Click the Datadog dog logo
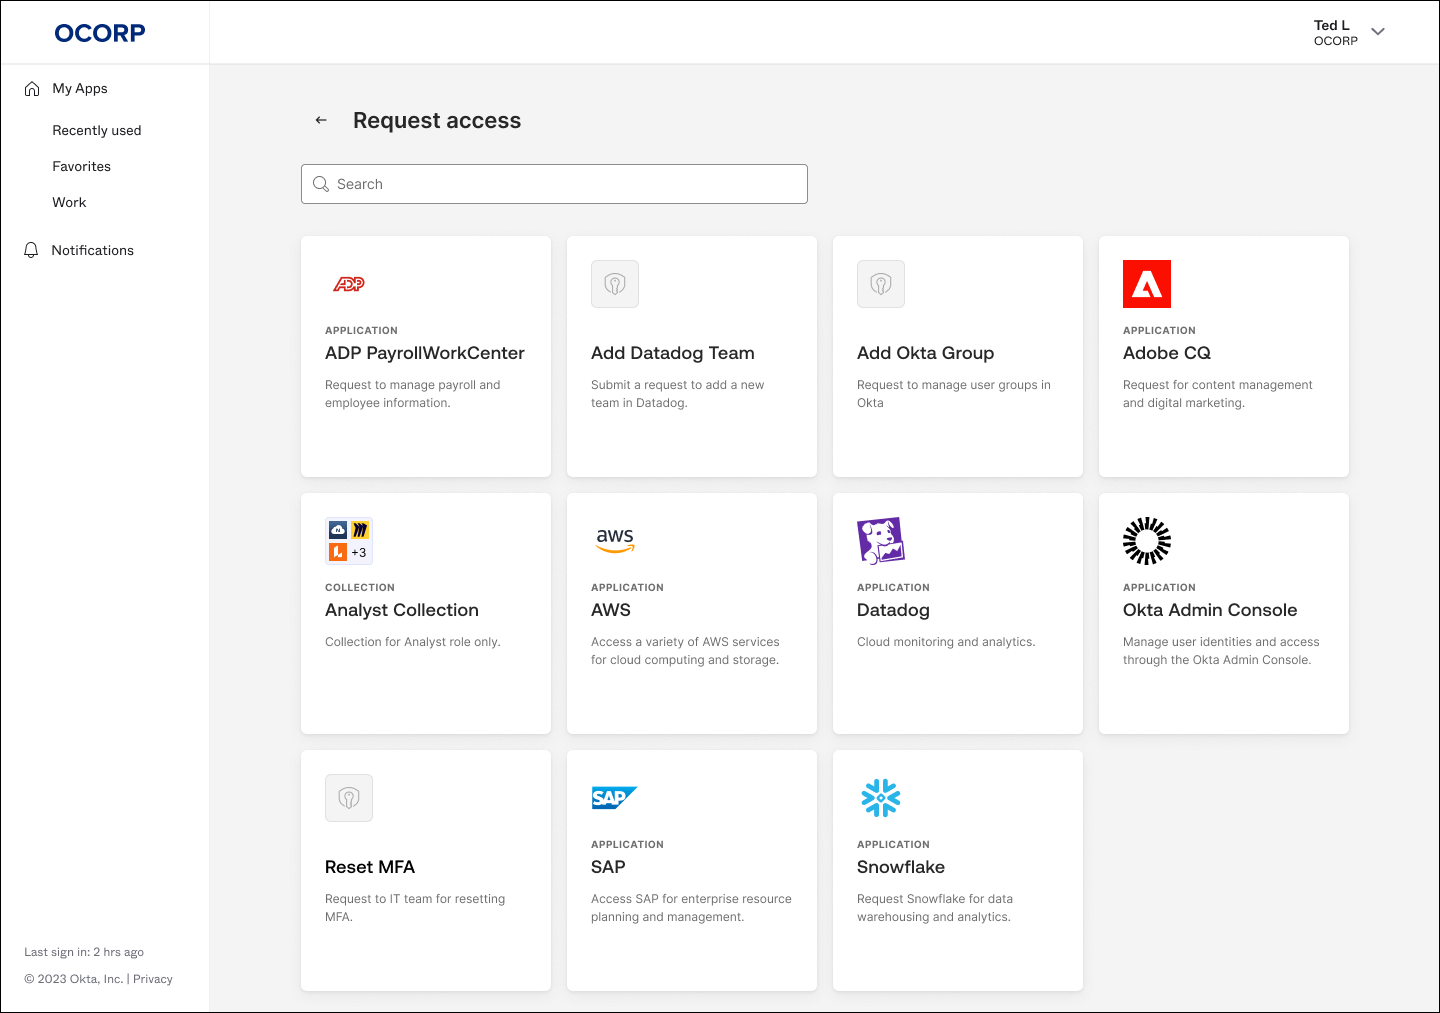1440x1013 pixels. click(x=881, y=541)
